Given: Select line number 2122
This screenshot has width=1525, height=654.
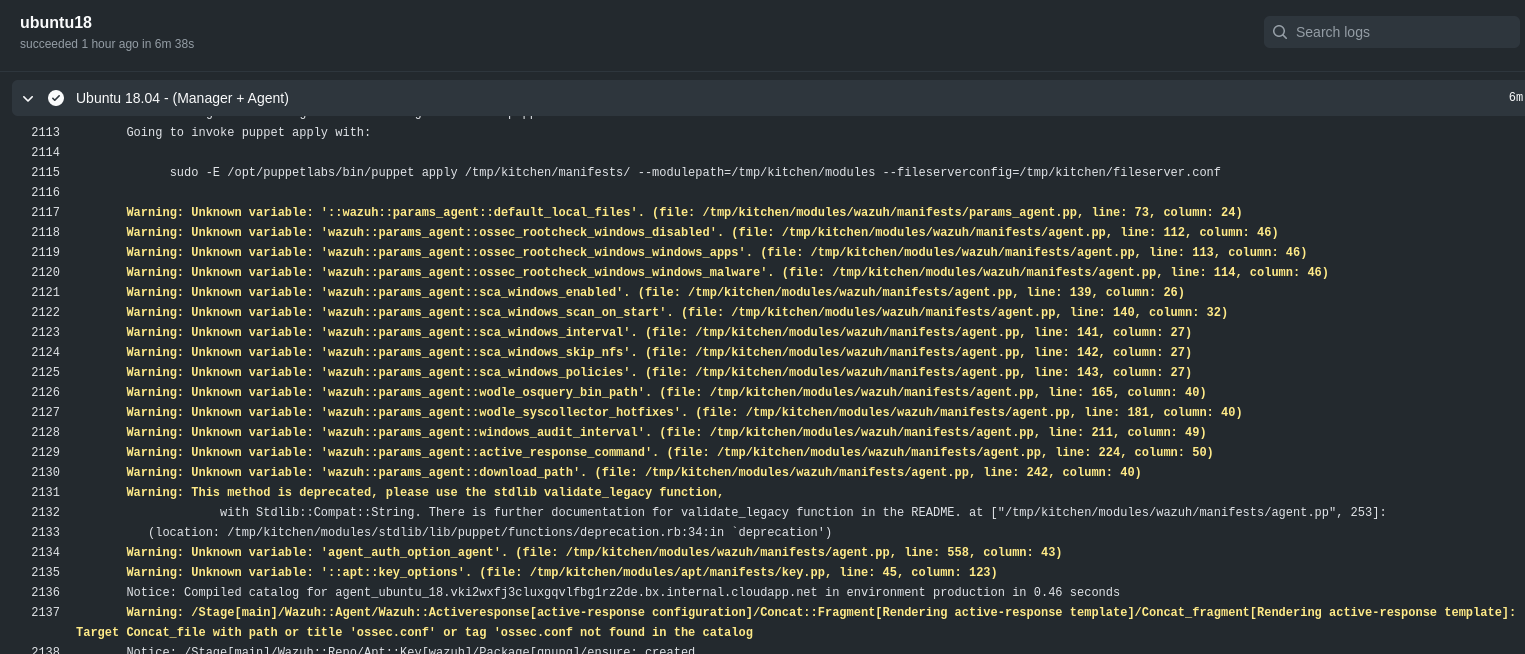Looking at the screenshot, I should [x=45, y=313].
